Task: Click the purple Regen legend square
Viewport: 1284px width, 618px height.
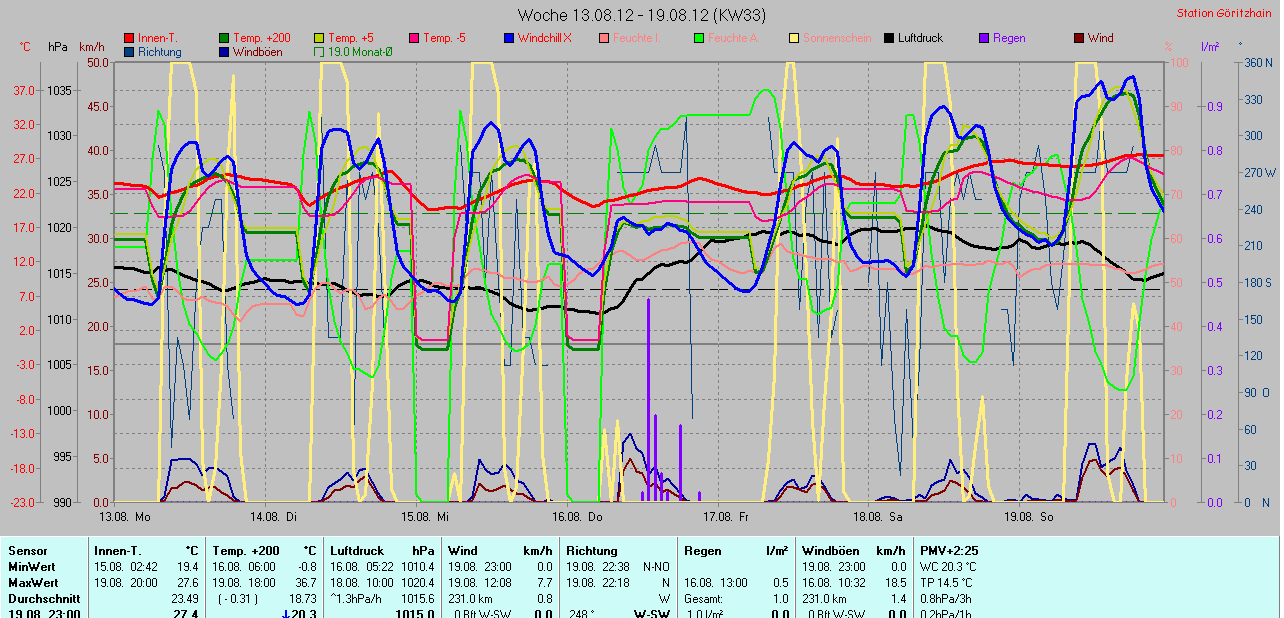Action: [x=984, y=38]
